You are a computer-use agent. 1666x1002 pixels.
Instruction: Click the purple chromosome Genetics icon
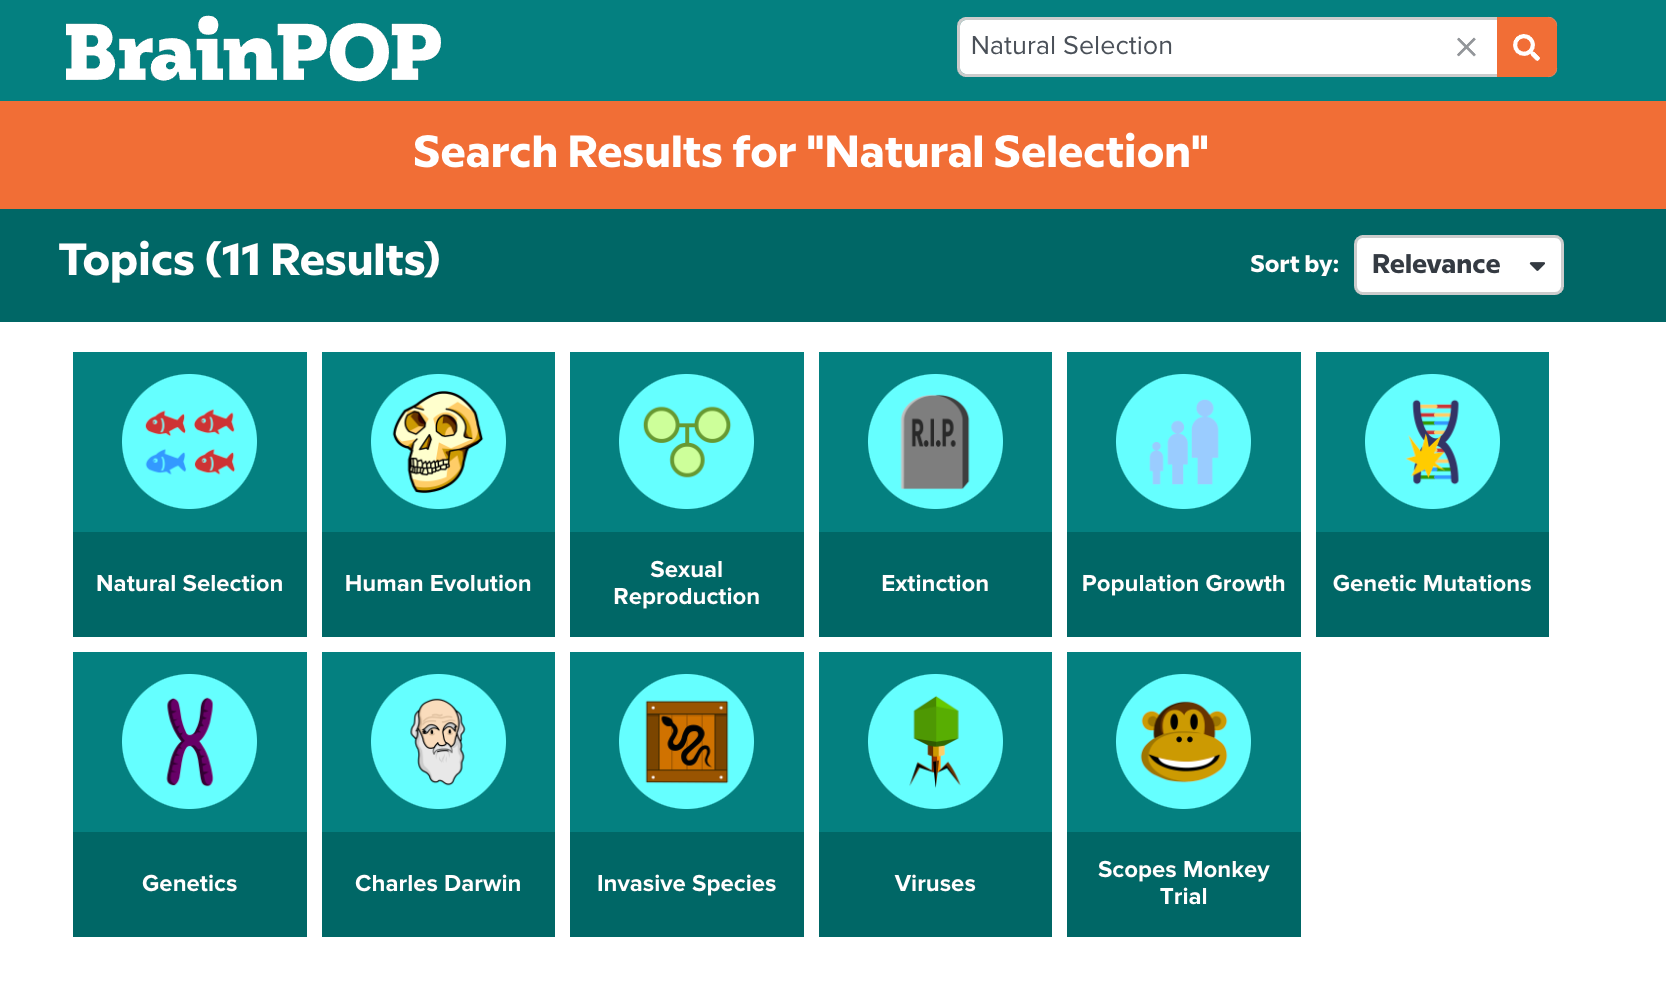190,742
